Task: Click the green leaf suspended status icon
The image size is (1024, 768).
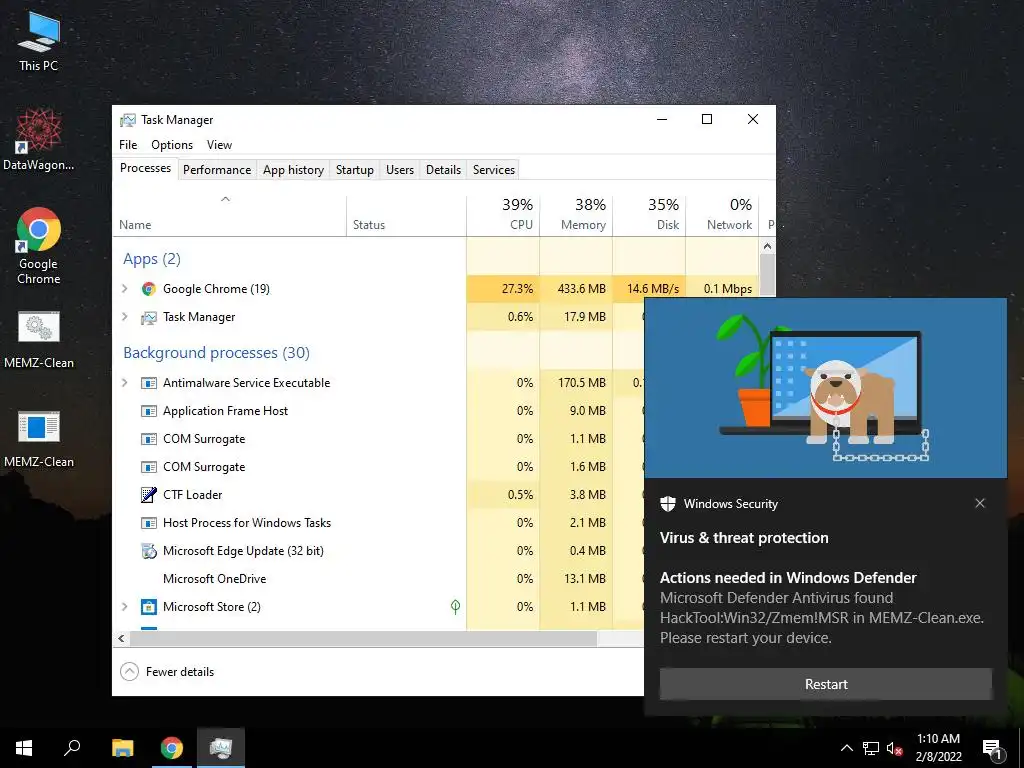Action: (x=455, y=607)
